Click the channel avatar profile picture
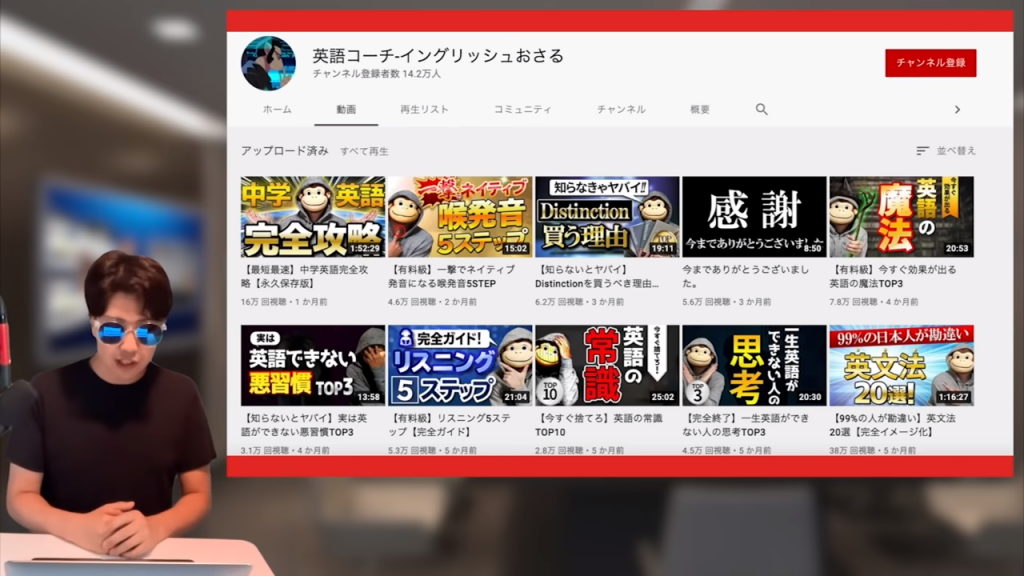This screenshot has height=576, width=1024. coord(268,63)
